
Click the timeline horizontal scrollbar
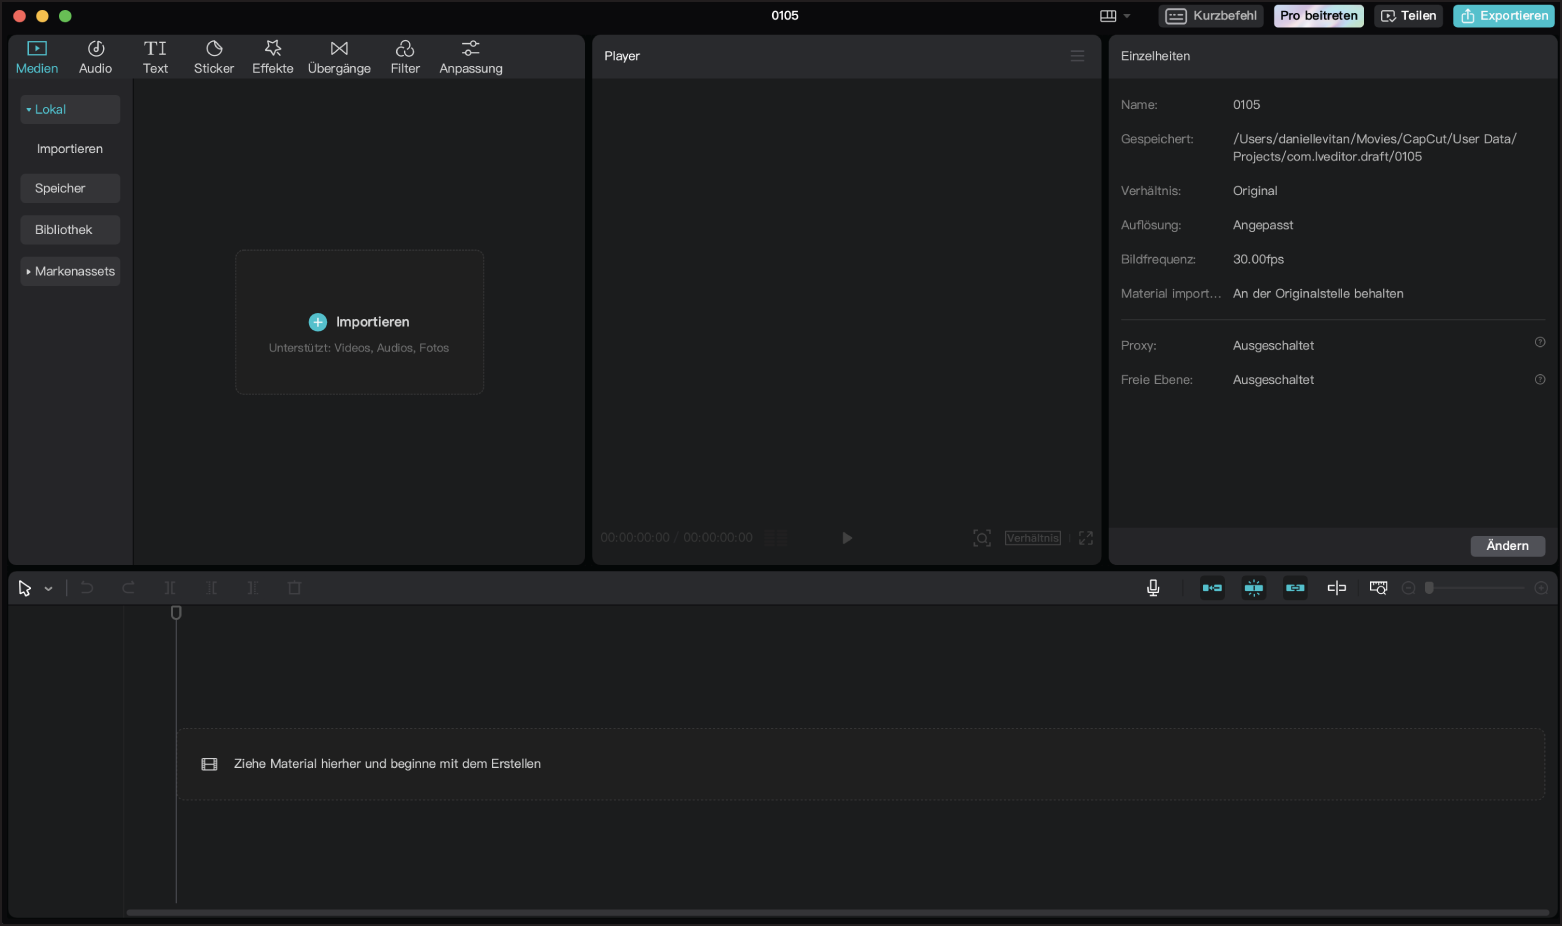pos(838,912)
